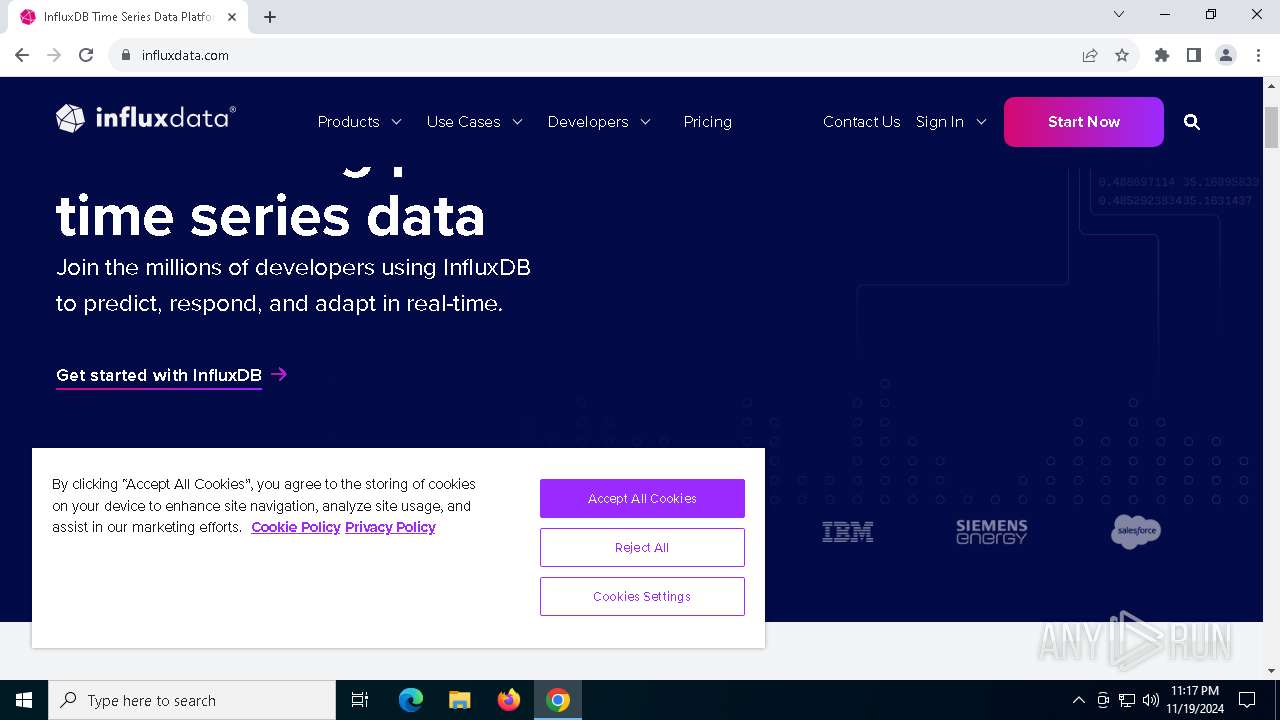Click the Chrome taskbar icon
The width and height of the screenshot is (1280, 720).
[558, 700]
